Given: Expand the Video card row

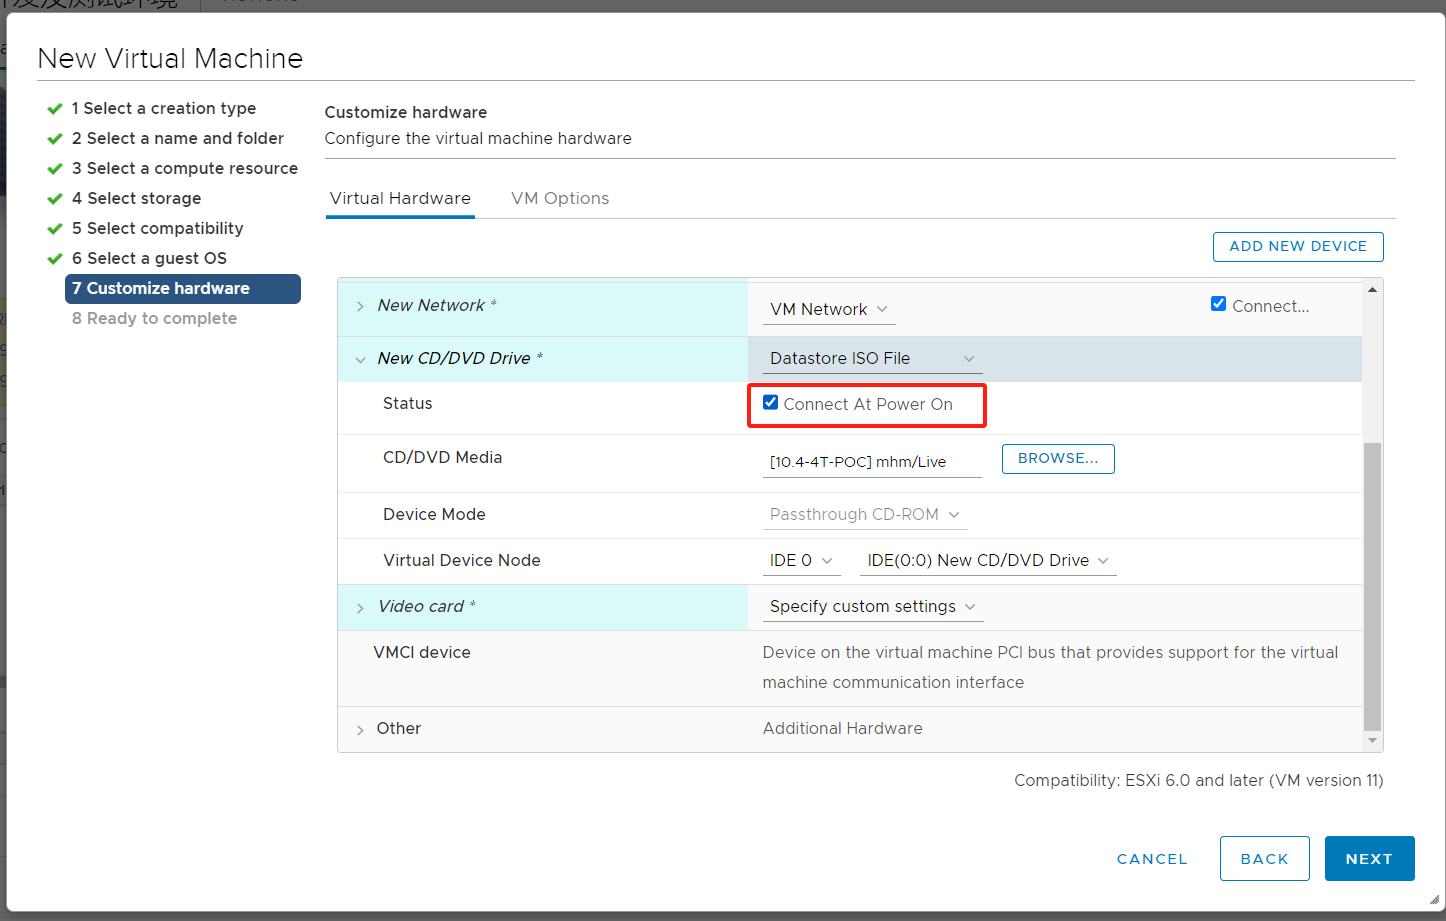Looking at the screenshot, I should 360,608.
